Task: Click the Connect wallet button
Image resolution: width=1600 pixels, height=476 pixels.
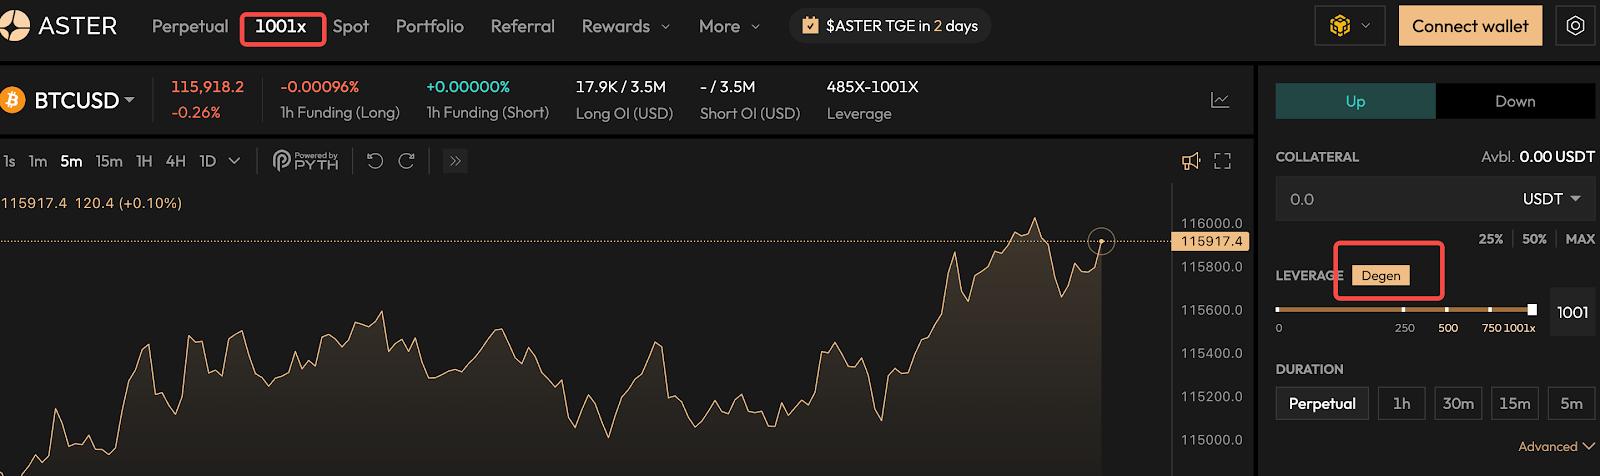Action: pos(1470,26)
